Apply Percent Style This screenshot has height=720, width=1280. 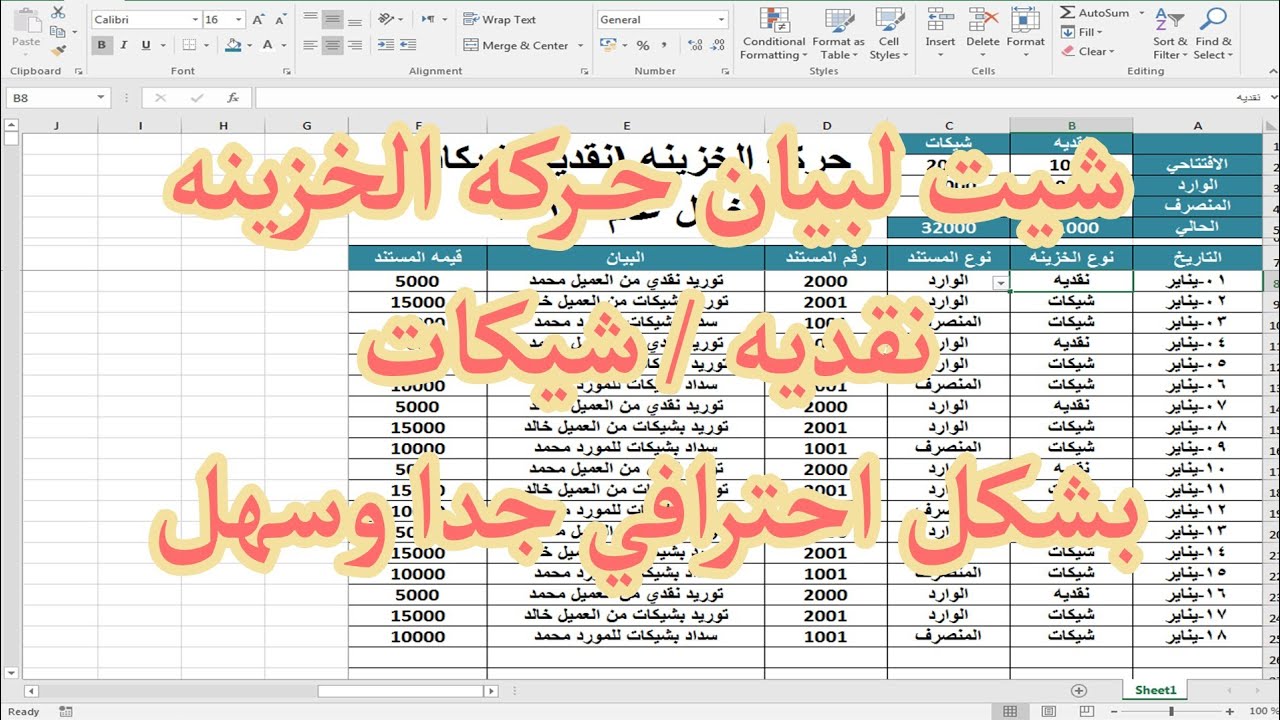pos(643,45)
